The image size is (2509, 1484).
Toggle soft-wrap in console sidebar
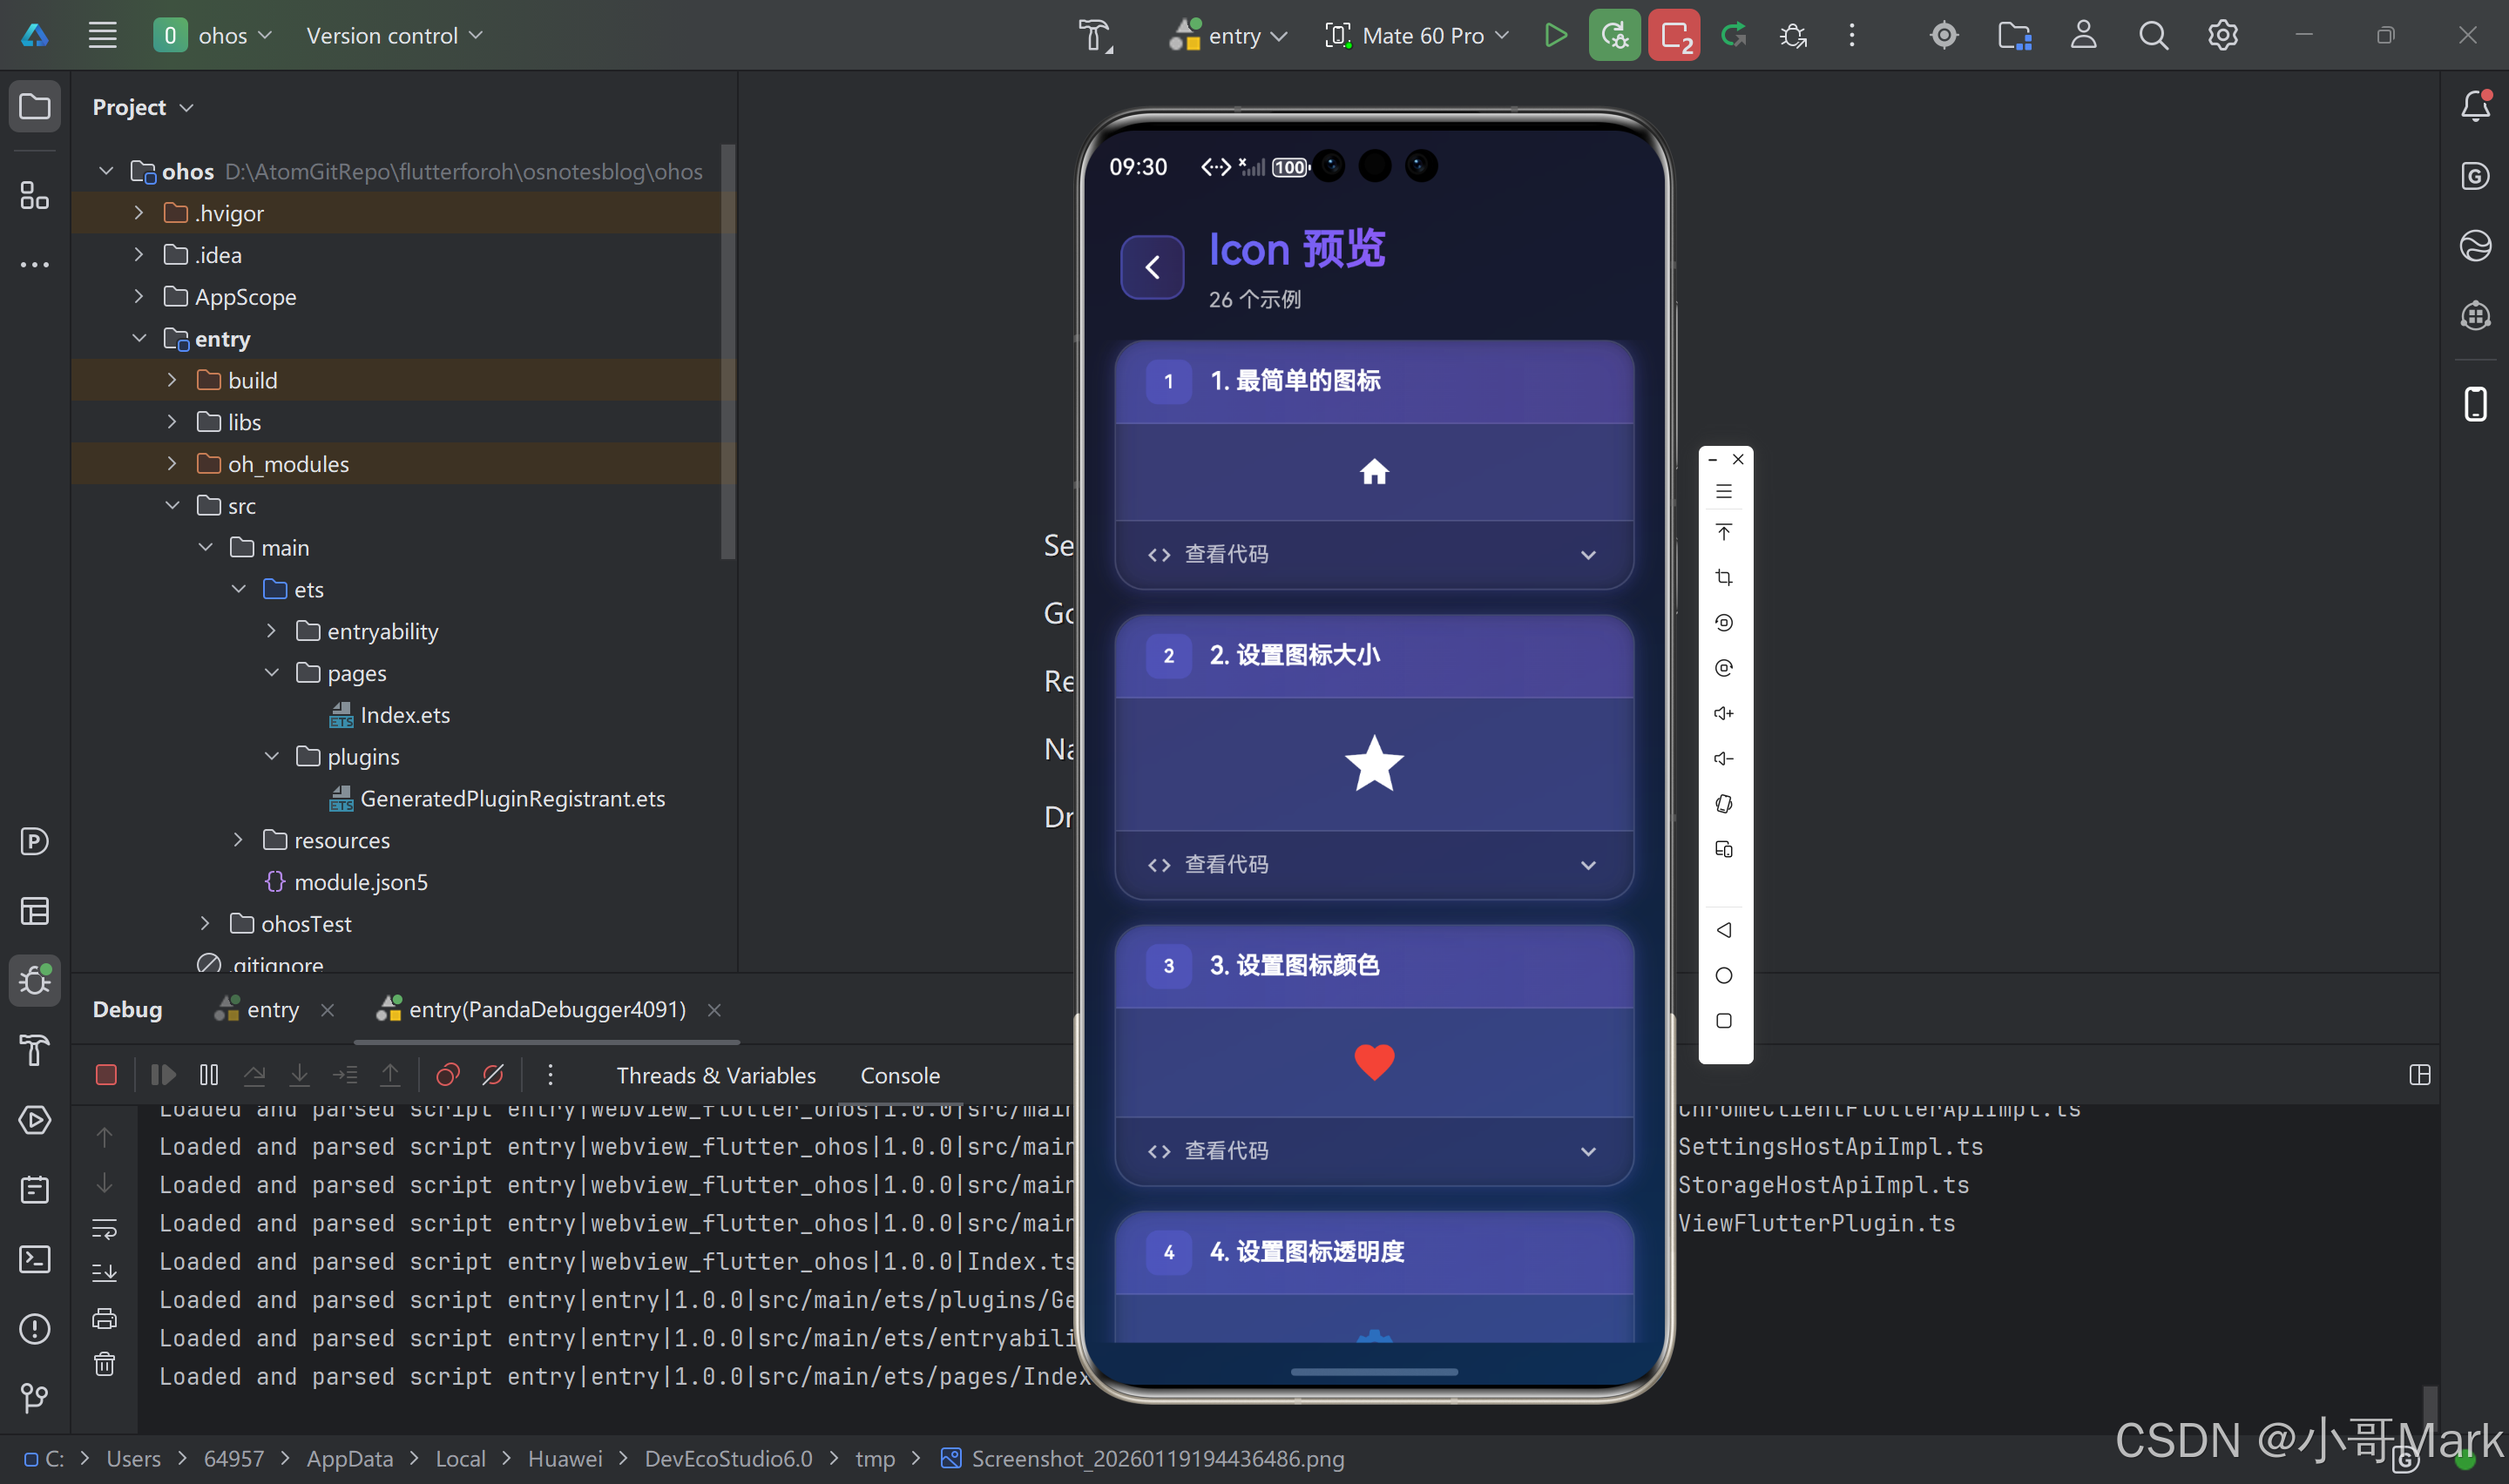click(x=104, y=1228)
